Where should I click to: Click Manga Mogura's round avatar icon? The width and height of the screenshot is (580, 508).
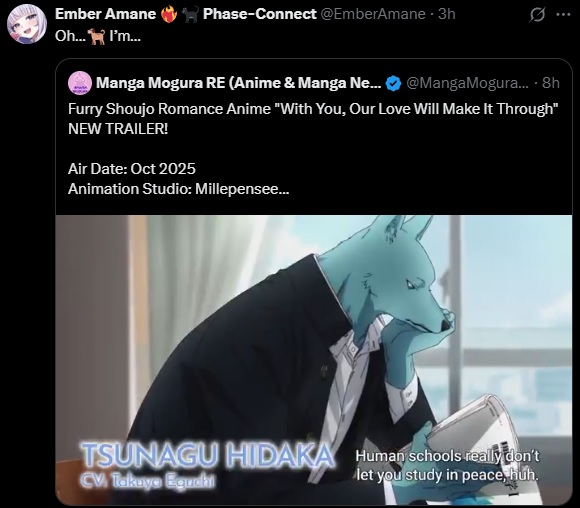[80, 83]
